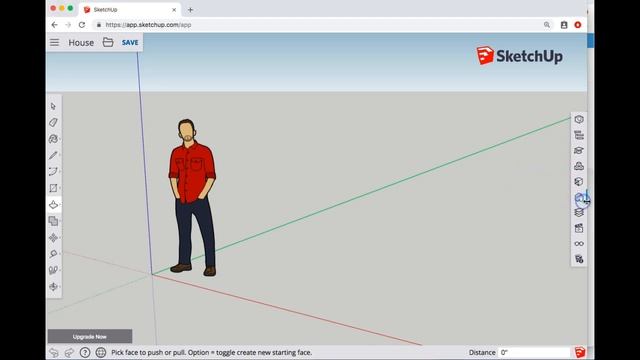Choose the Orbit tool
This screenshot has height=360, width=640.
point(53,287)
